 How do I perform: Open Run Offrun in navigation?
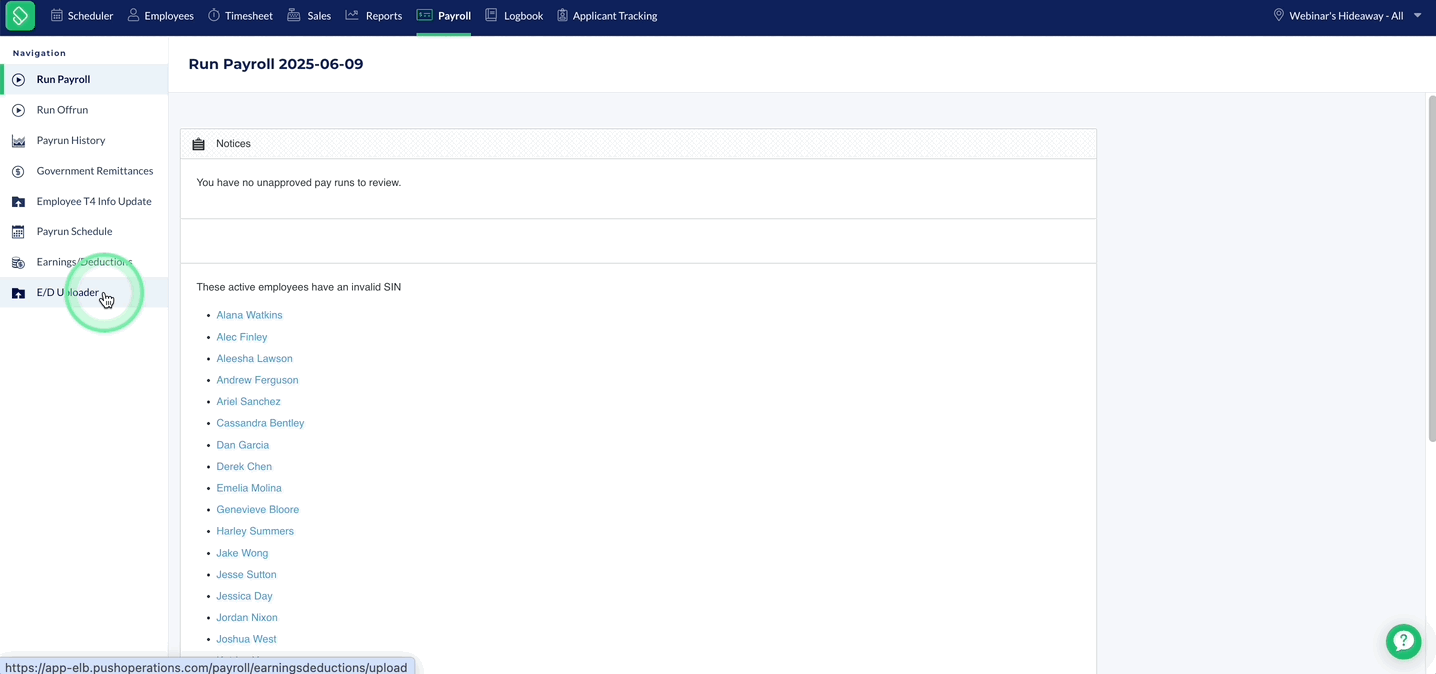pos(84,110)
